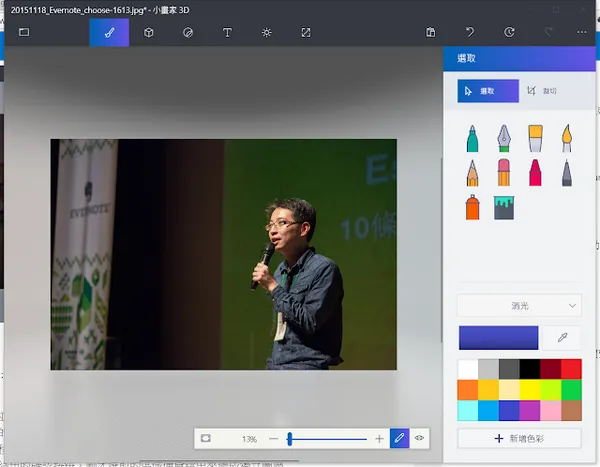
Task: Open the expand menu folder icon
Action: coord(24,32)
